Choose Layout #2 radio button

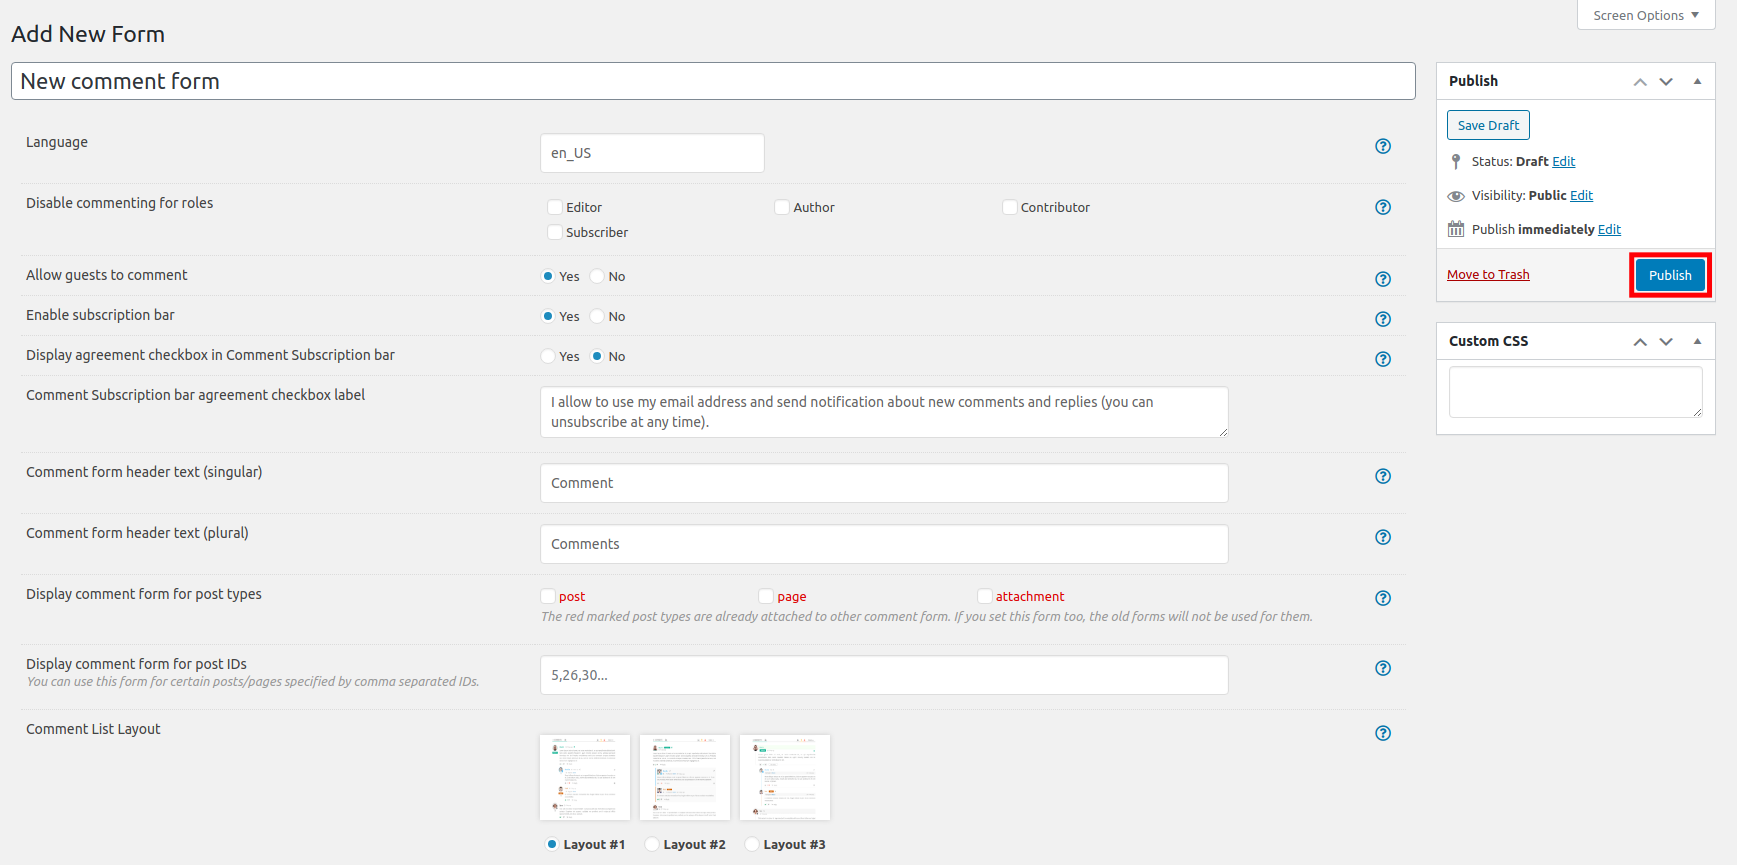pos(652,844)
